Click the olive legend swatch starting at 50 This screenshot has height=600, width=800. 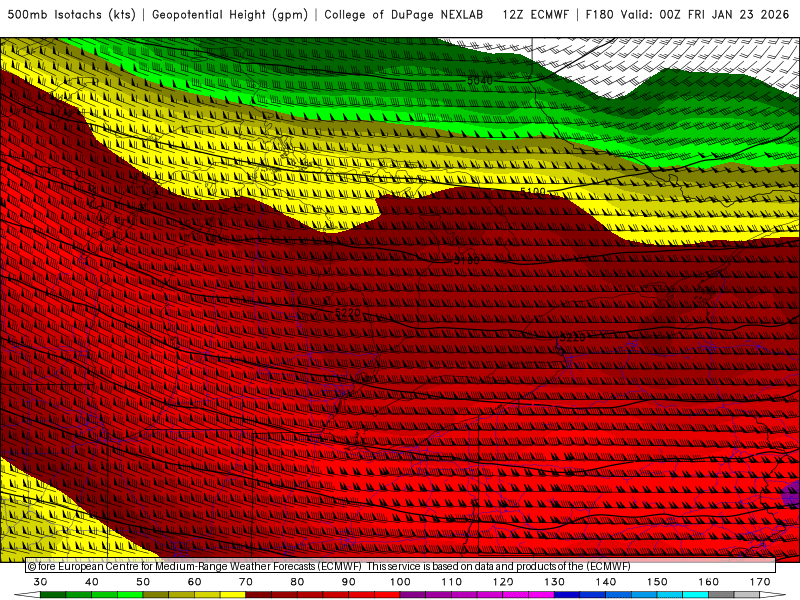point(156,595)
